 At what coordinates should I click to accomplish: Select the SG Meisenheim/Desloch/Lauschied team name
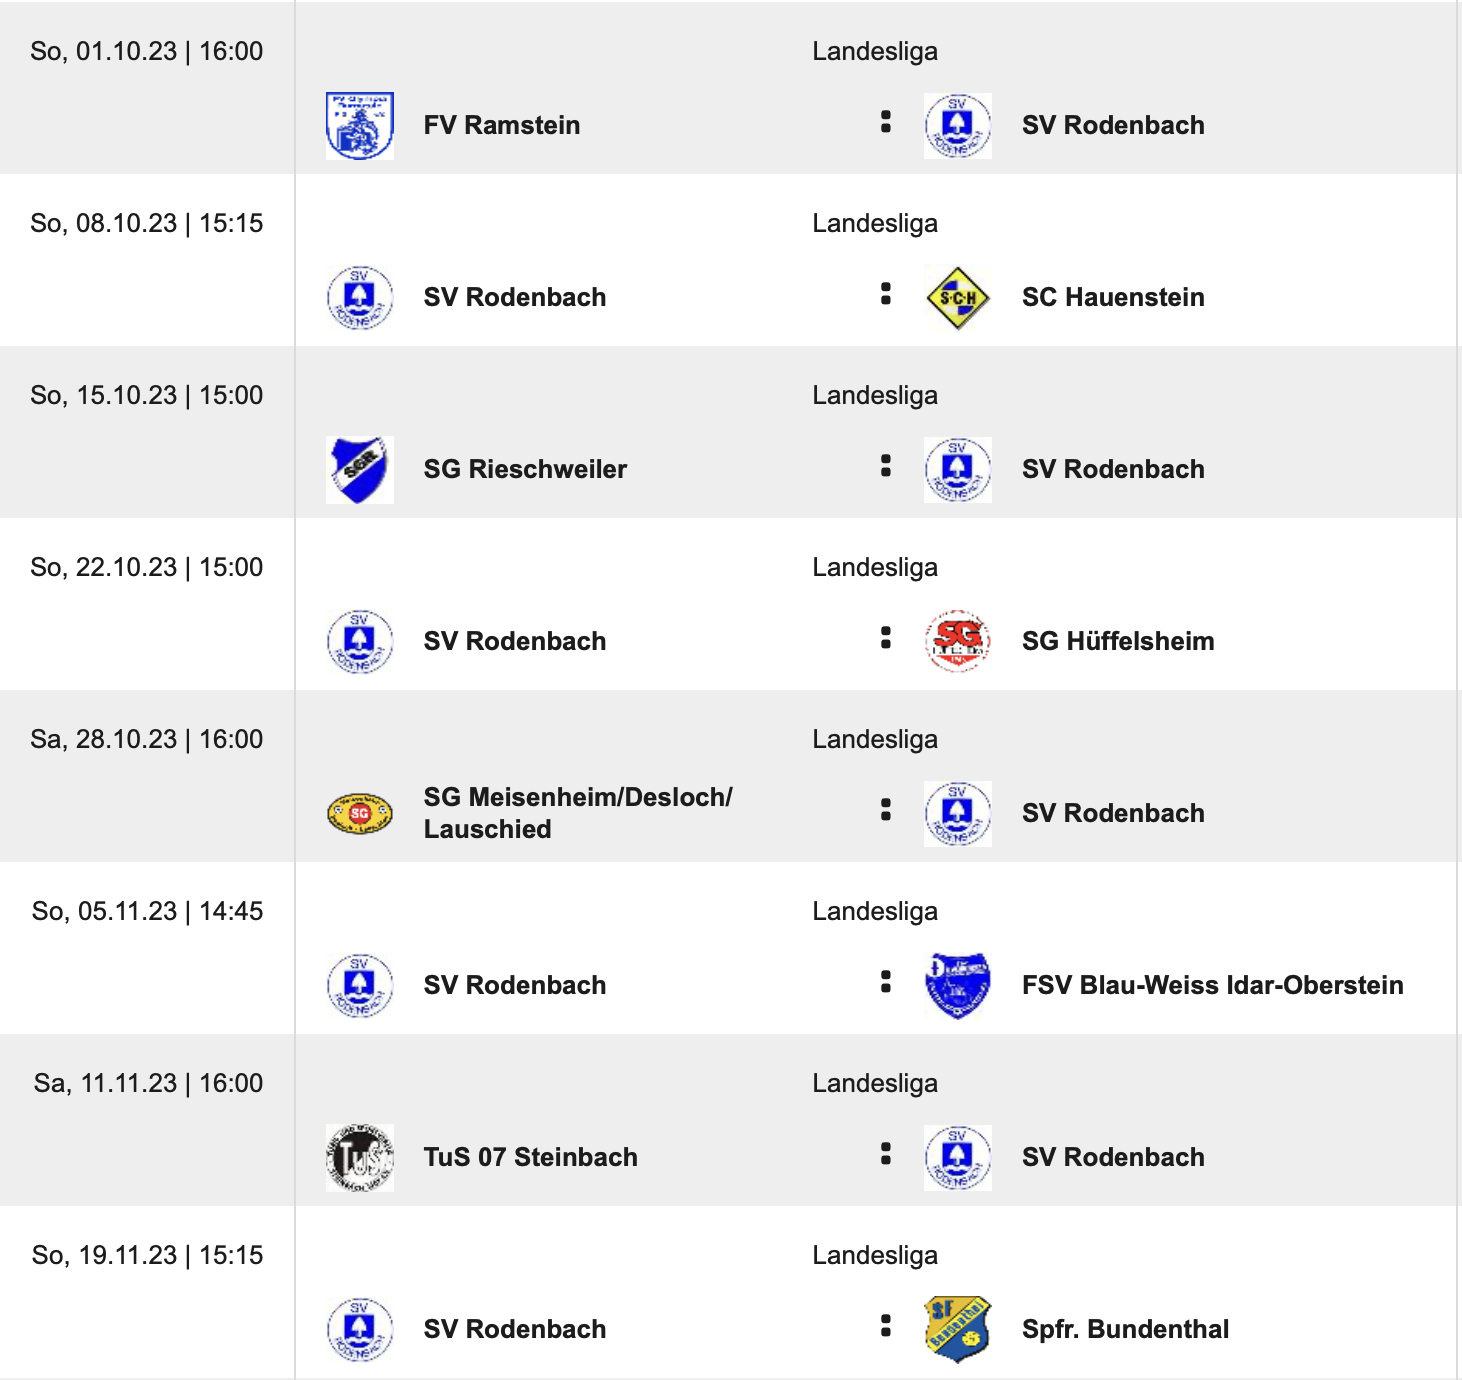[x=577, y=813]
